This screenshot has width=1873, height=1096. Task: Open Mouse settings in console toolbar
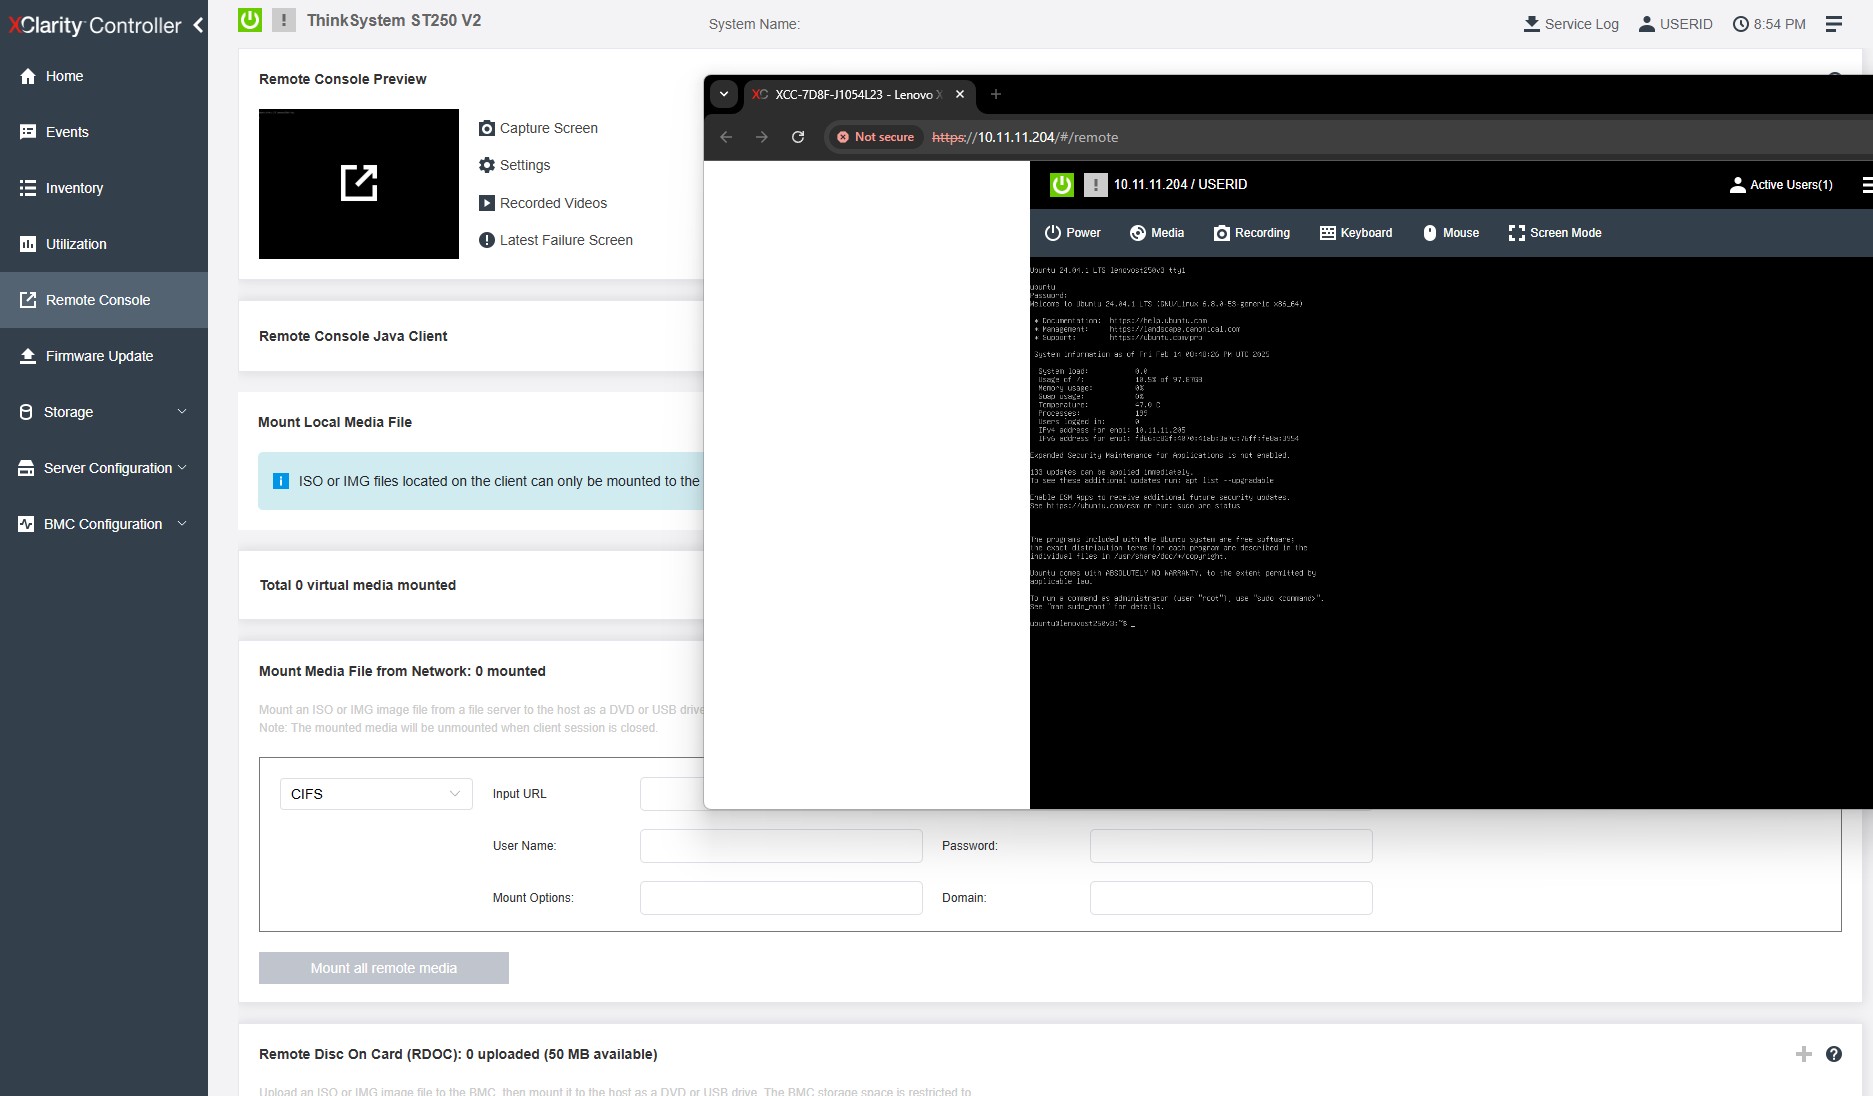1450,233
